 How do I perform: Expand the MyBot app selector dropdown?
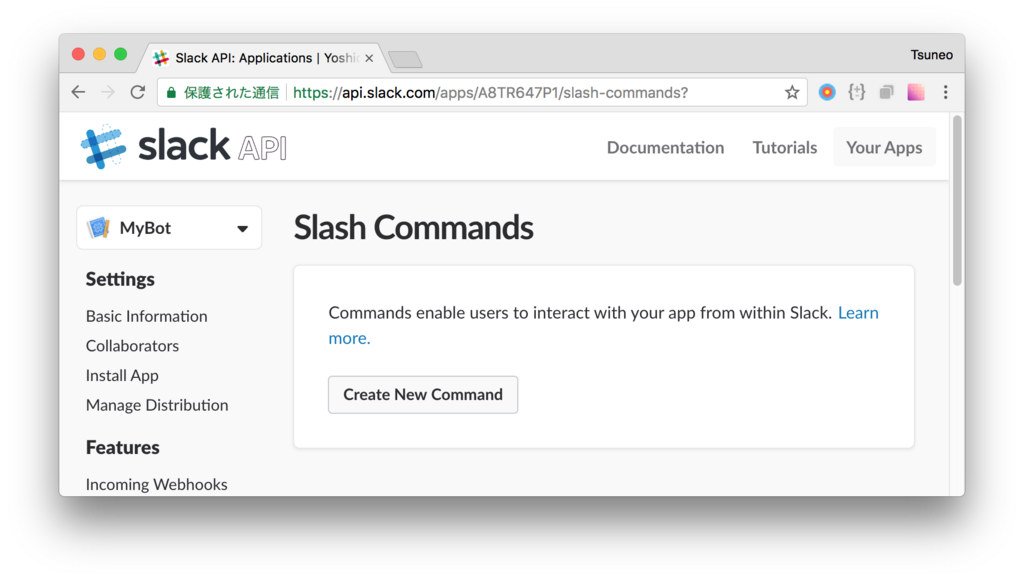(x=169, y=228)
